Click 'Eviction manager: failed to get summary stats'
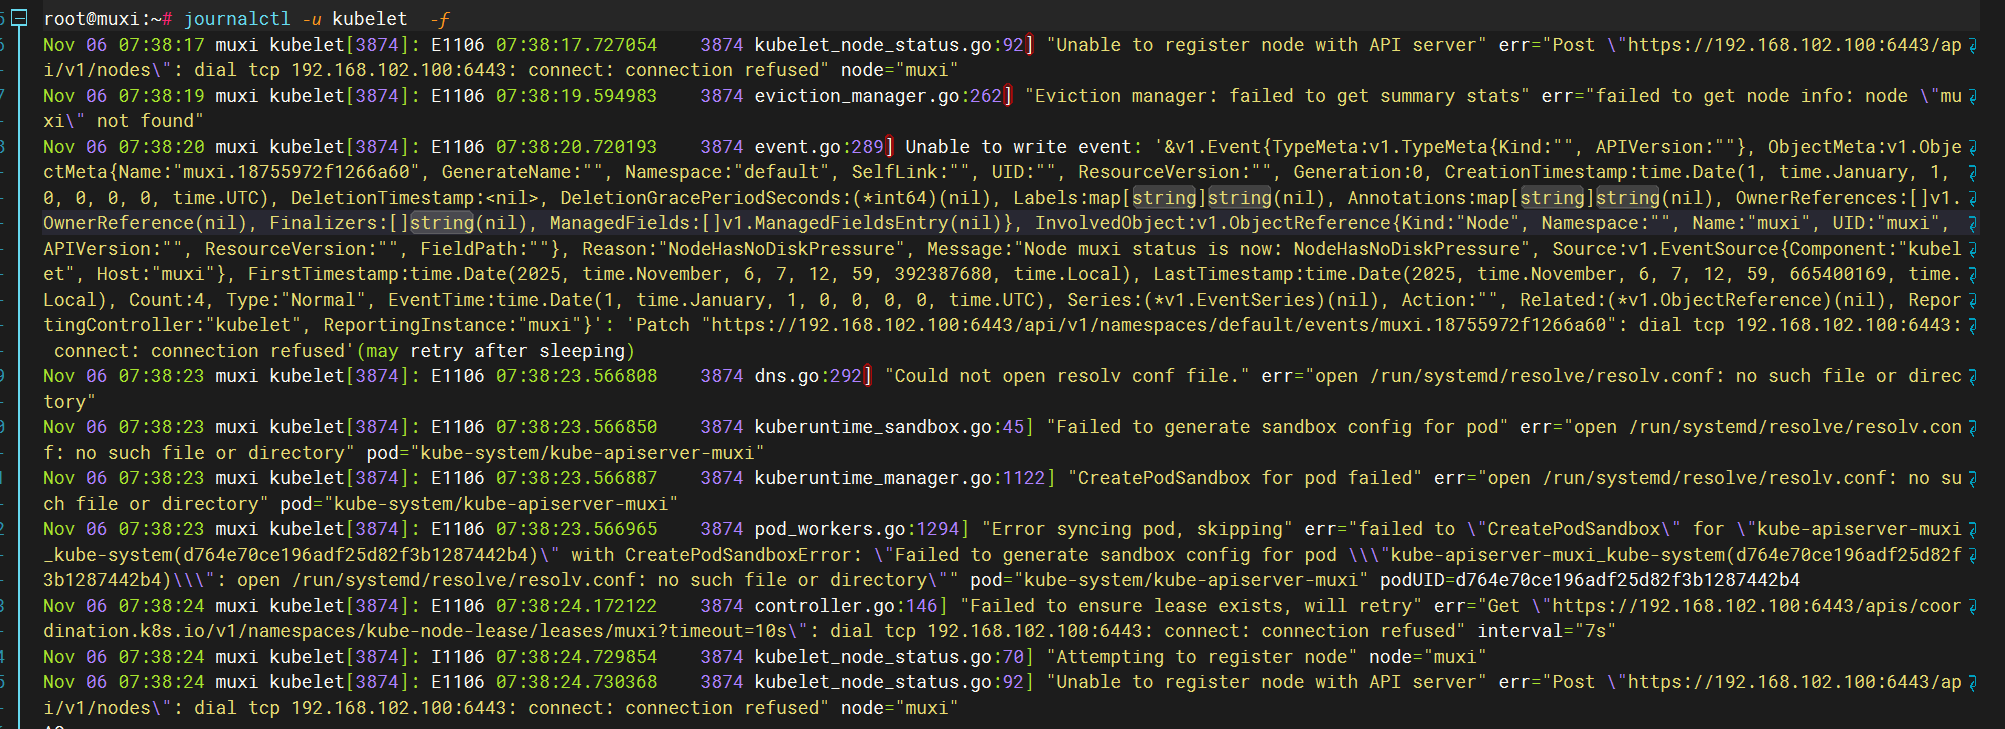Screen dimensions: 2005x729 1277,96
